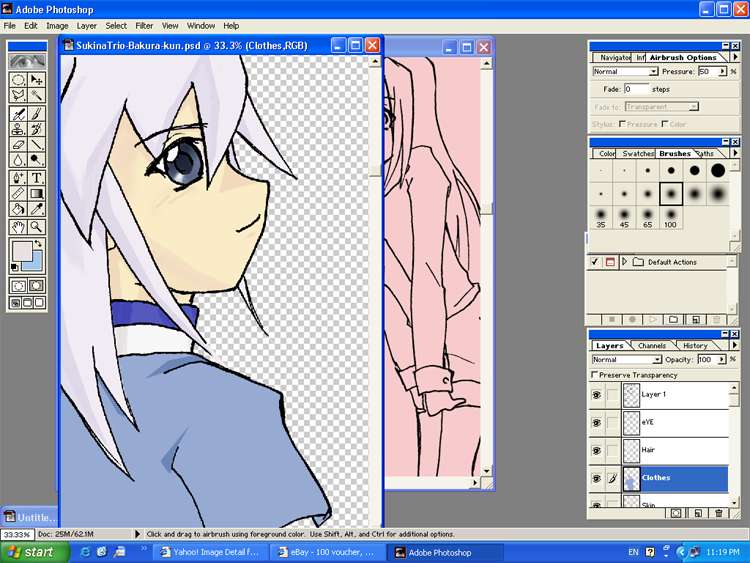Switch to Quick Mask mode

[36, 286]
